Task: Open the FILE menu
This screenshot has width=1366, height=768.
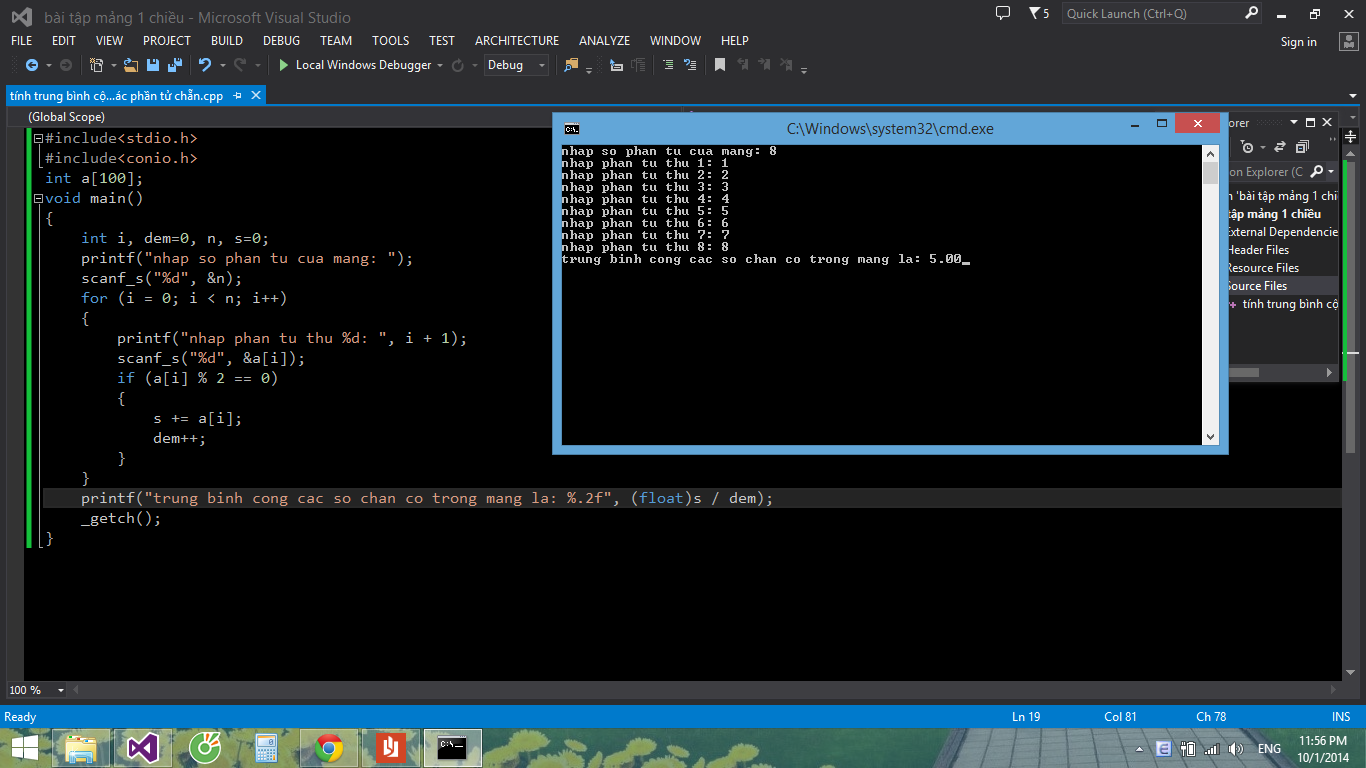Action: 21,41
